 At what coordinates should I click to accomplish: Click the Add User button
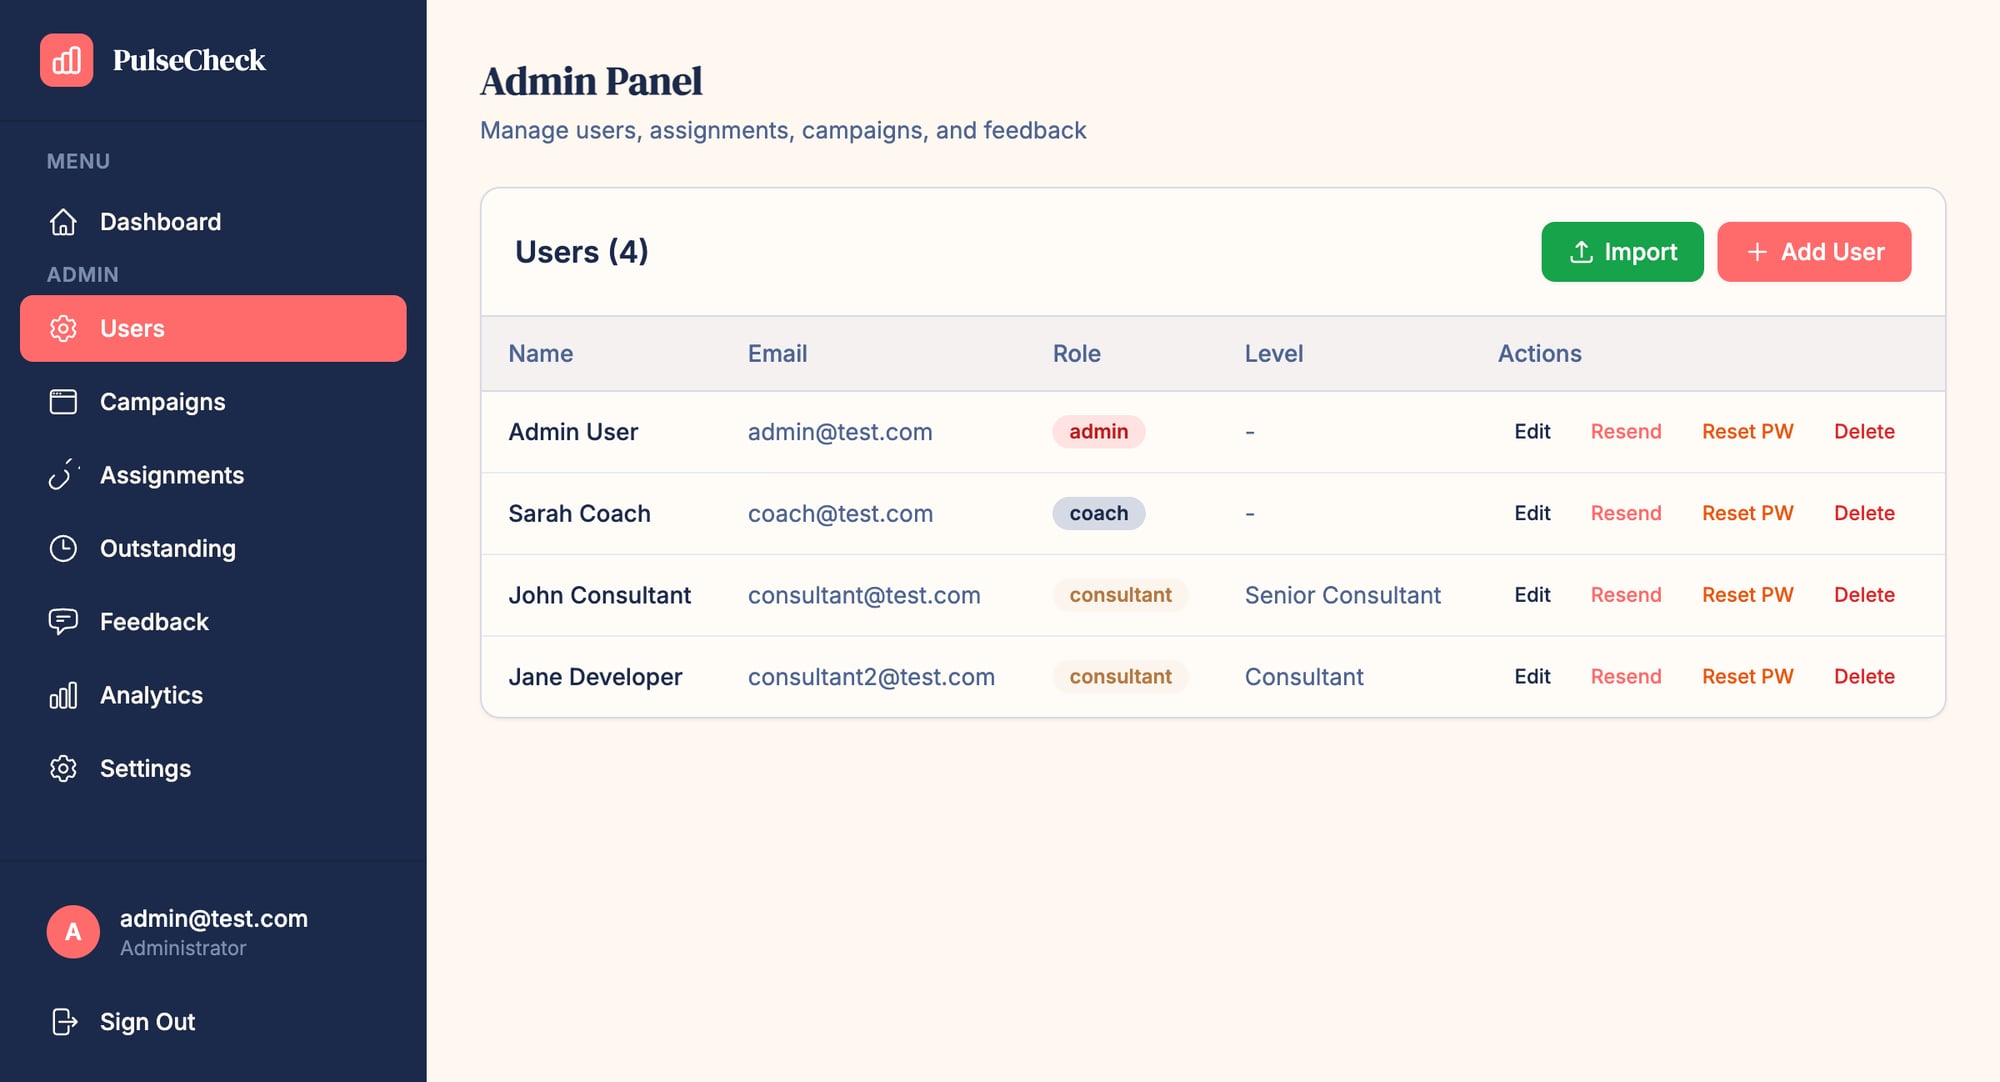pyautogui.click(x=1814, y=252)
